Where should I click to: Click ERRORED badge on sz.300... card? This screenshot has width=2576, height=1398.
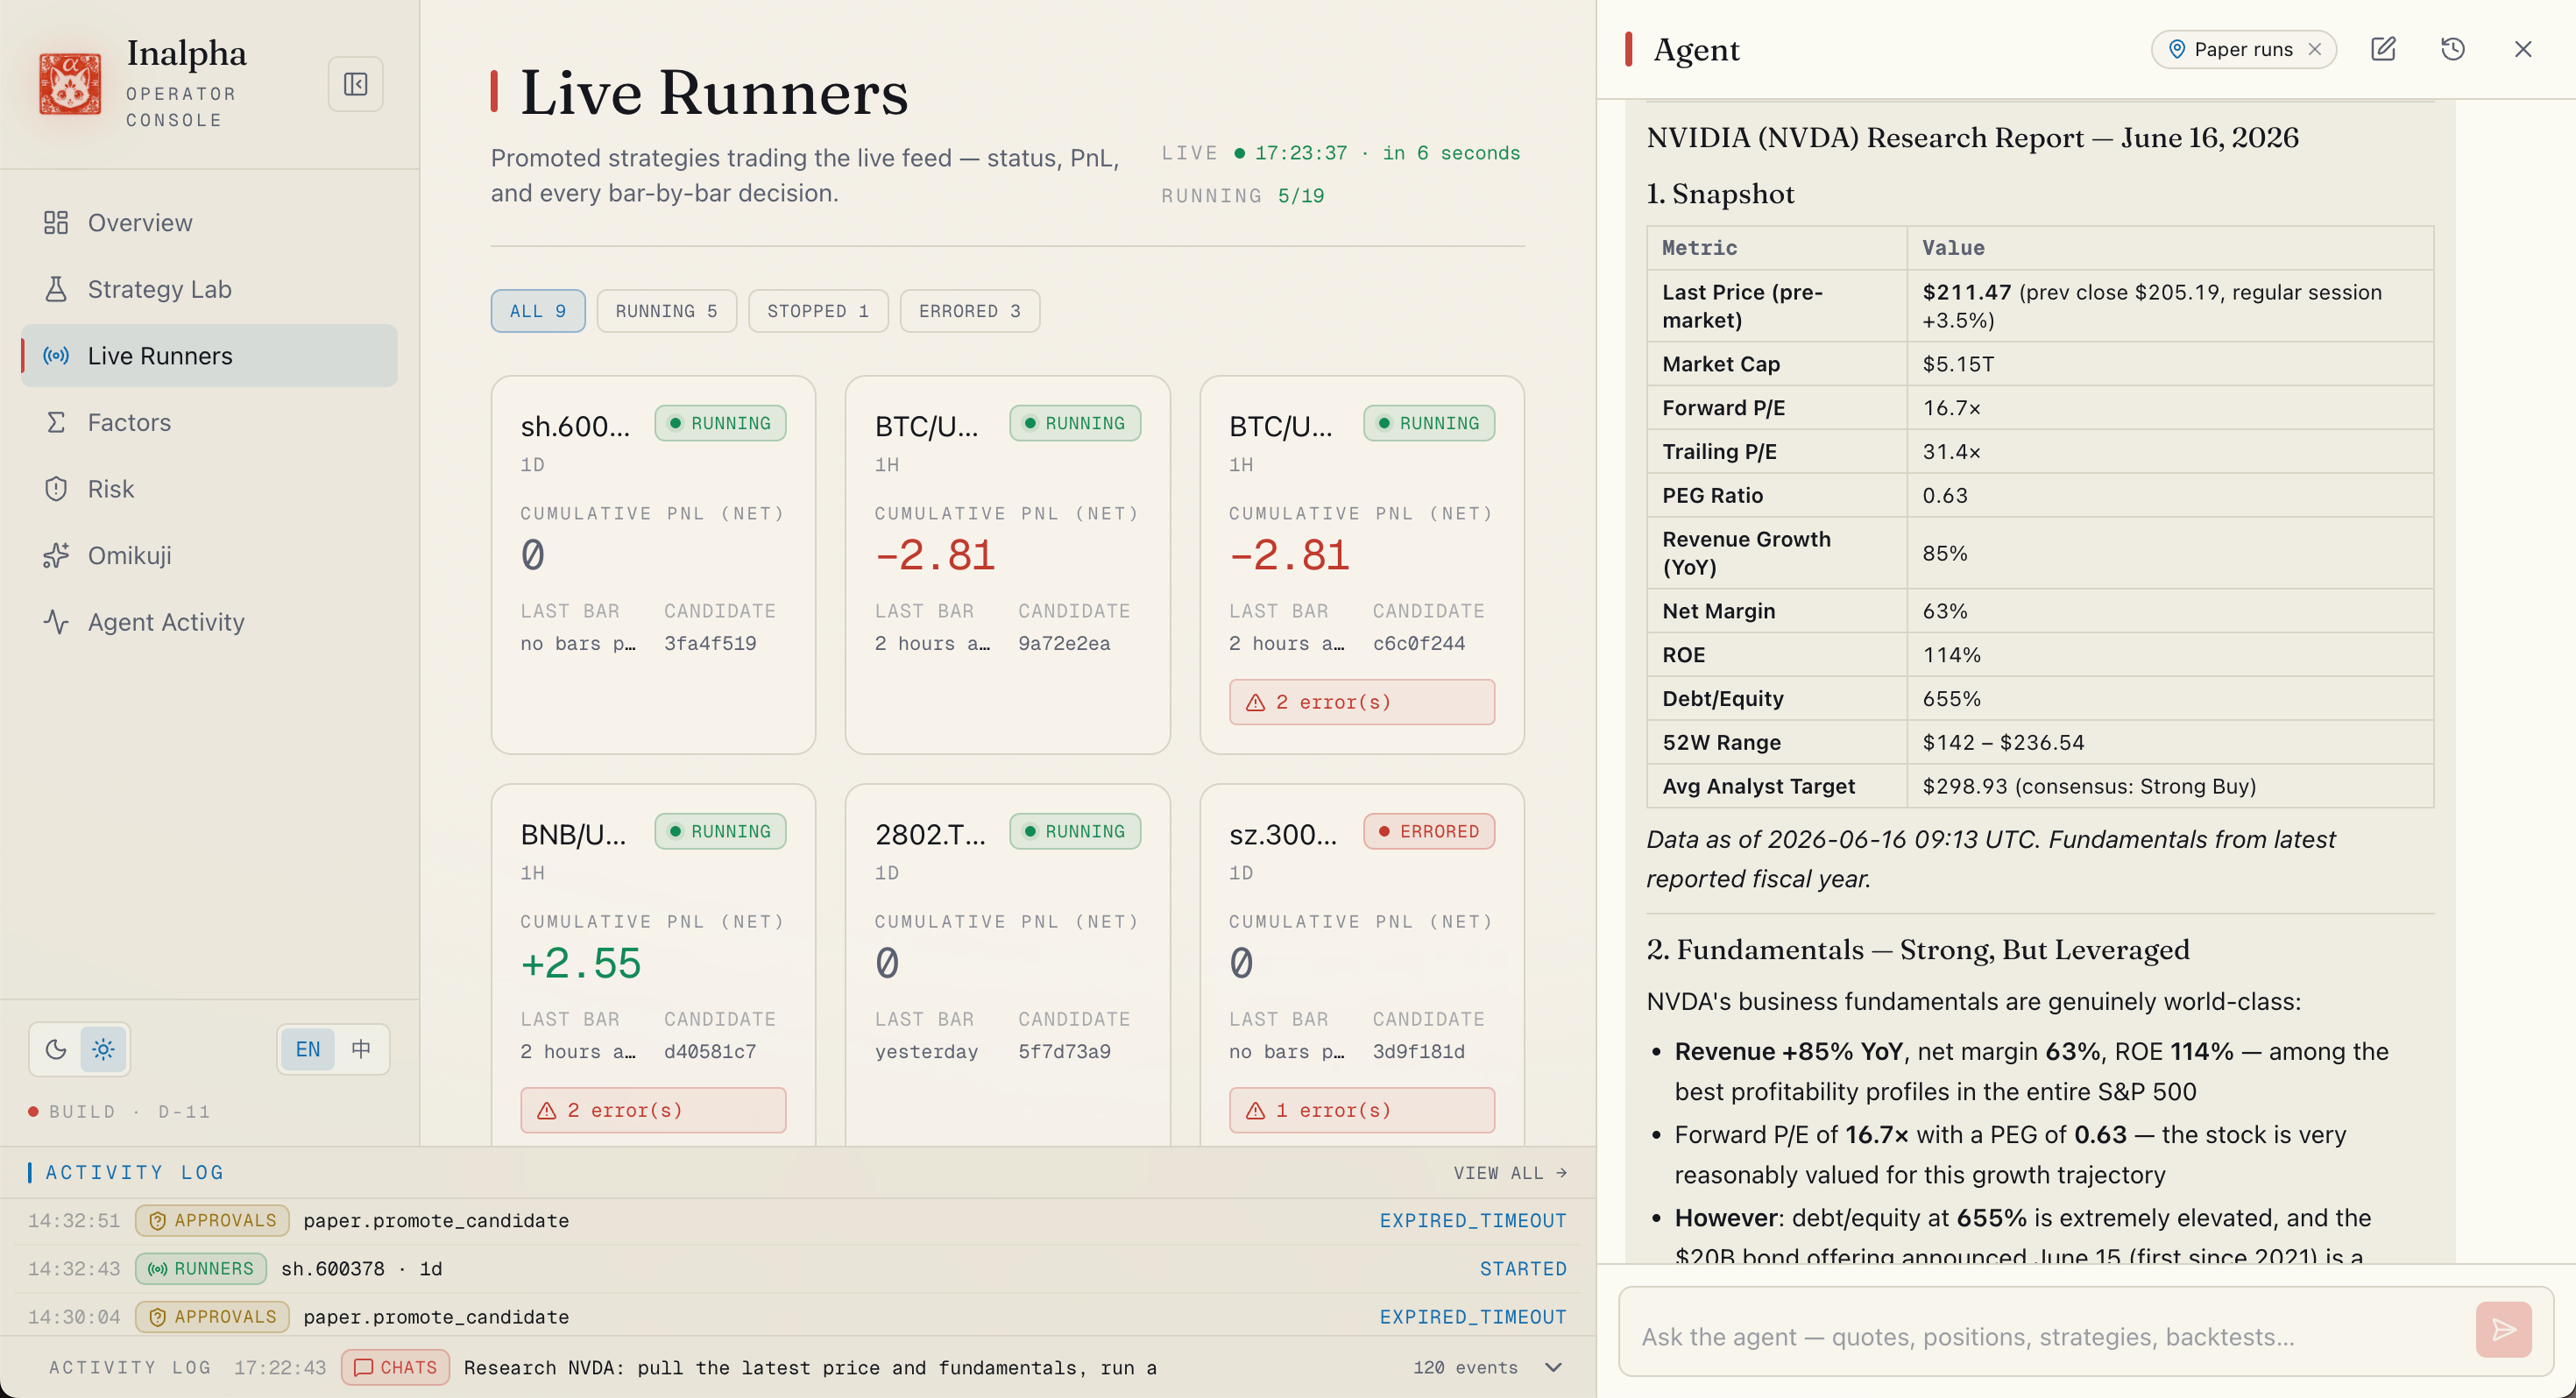[x=1429, y=831]
